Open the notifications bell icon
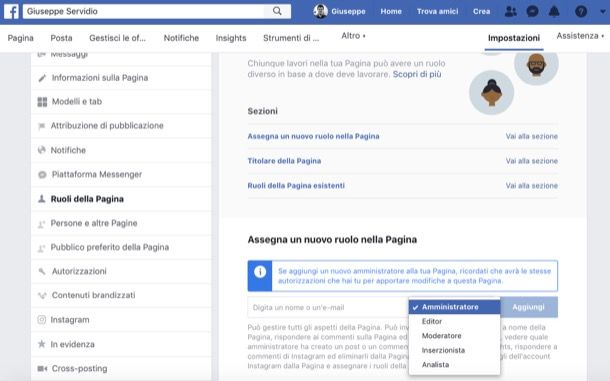 coord(554,11)
